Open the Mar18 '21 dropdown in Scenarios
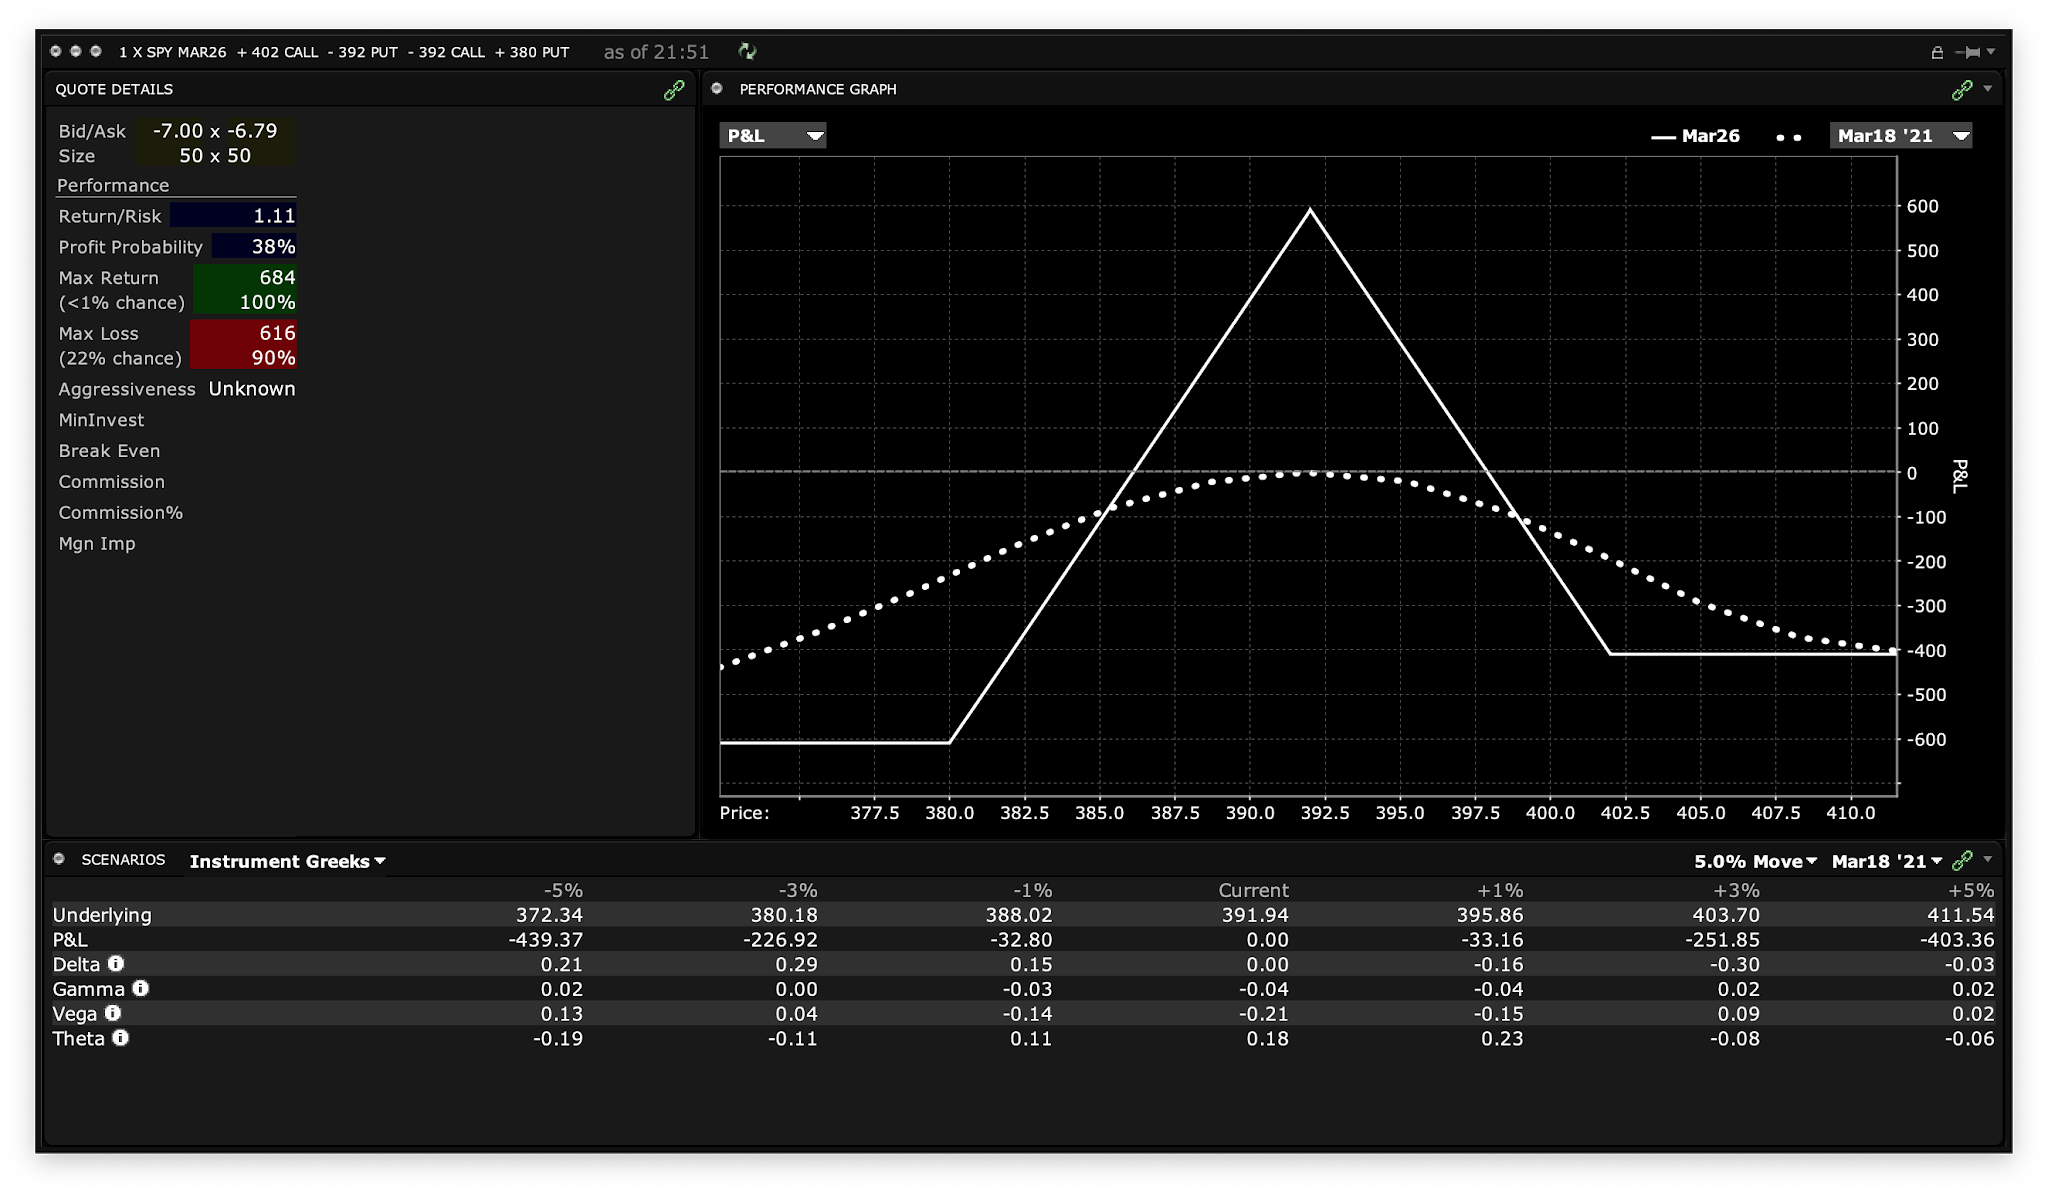 (x=1887, y=861)
